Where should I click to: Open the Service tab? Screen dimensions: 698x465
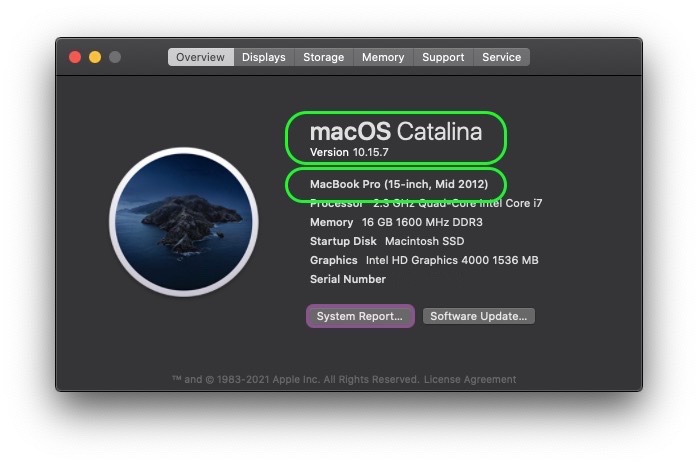click(501, 57)
